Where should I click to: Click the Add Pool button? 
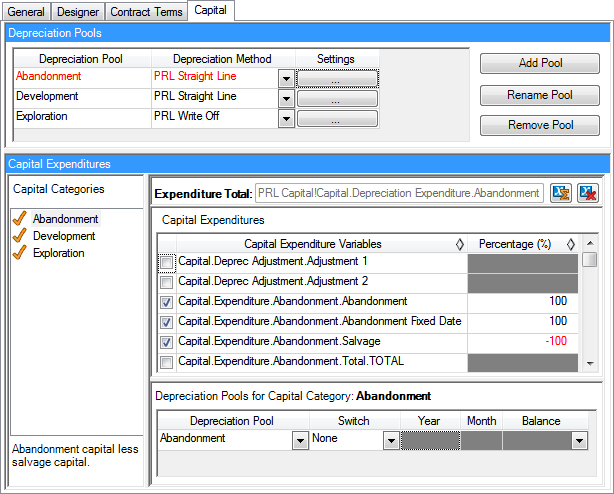tap(540, 63)
